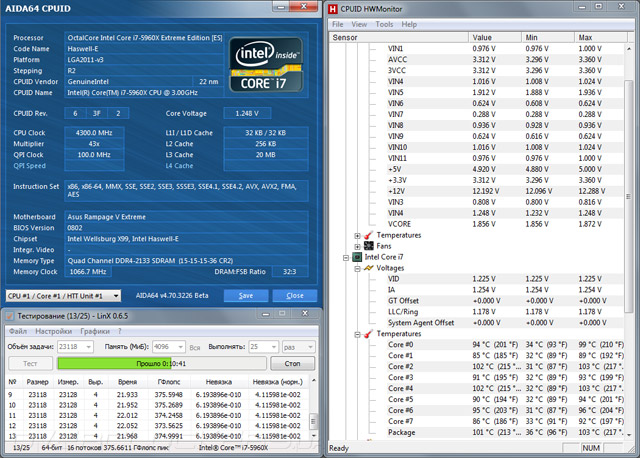
Task: Click the fan icon beside Fans node
Action: [x=369, y=246]
